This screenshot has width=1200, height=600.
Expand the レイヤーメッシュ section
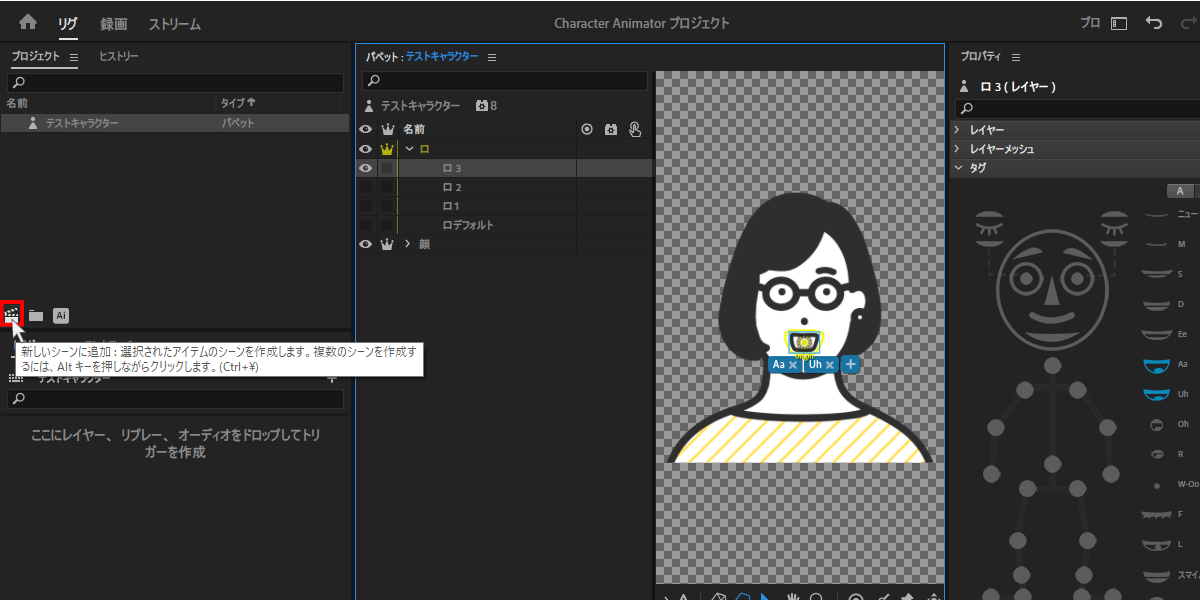coord(957,149)
